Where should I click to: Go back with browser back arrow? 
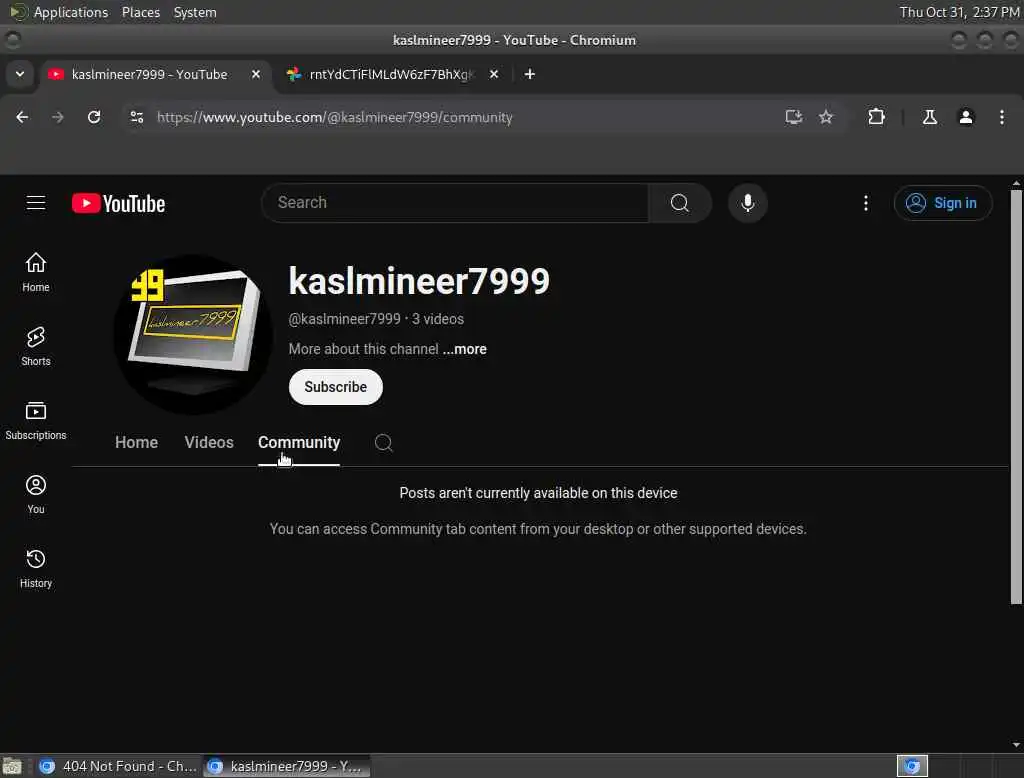22,117
